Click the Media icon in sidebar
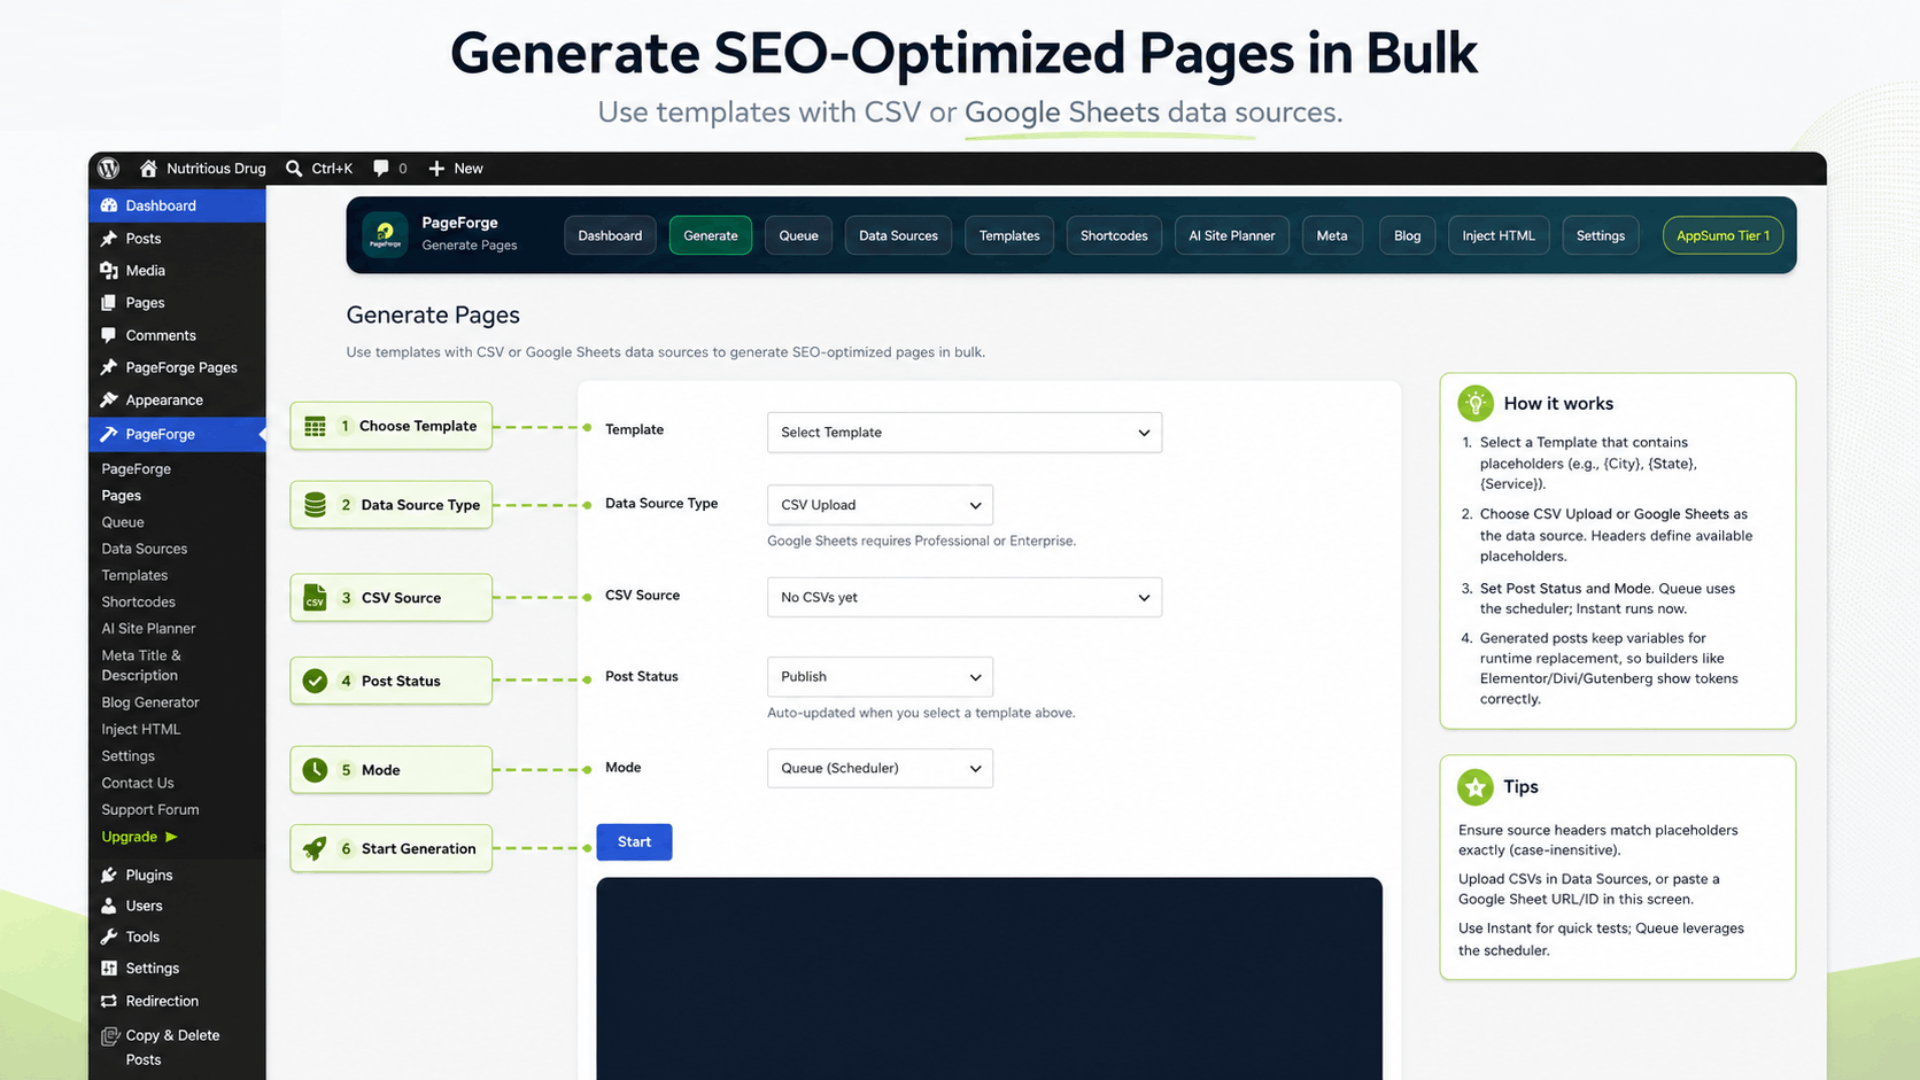This screenshot has height=1080, width=1920. coord(109,270)
